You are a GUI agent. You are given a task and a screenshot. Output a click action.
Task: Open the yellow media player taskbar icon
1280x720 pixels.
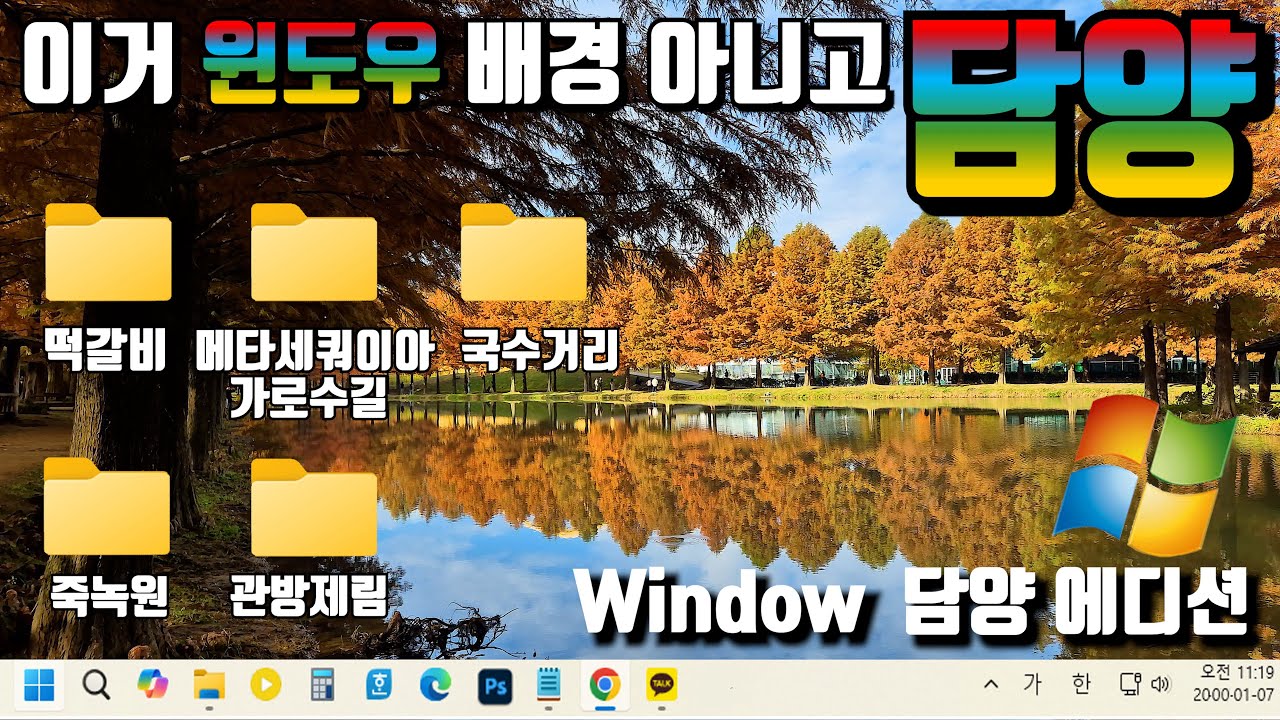coord(265,685)
